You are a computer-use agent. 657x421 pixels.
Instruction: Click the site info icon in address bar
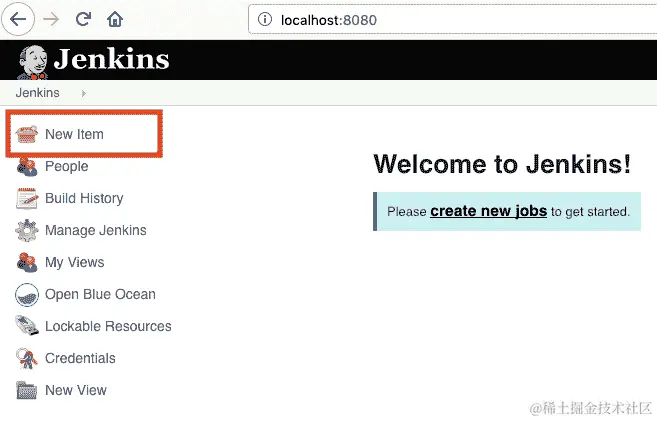click(265, 19)
